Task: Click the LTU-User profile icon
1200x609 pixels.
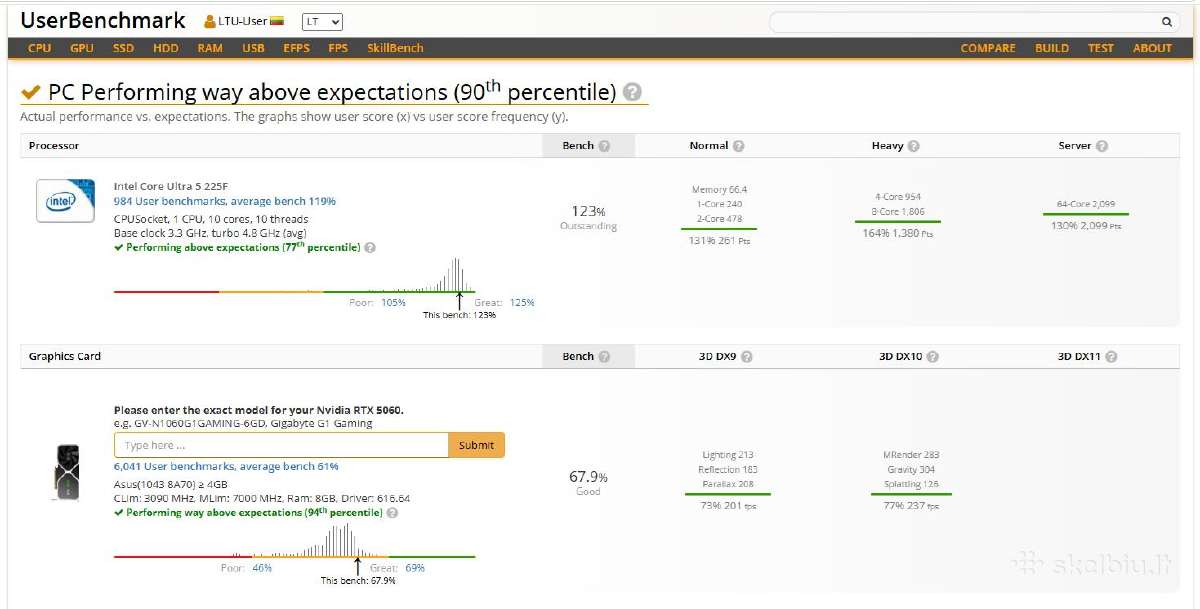Action: pyautogui.click(x=209, y=21)
